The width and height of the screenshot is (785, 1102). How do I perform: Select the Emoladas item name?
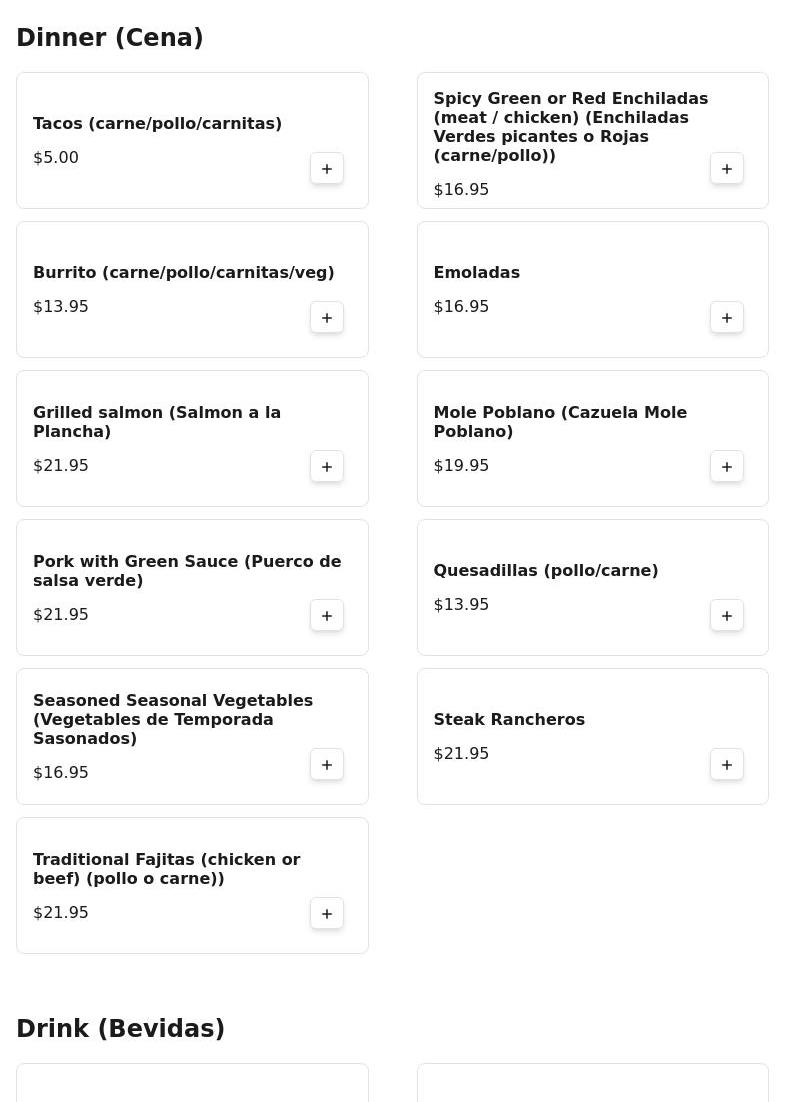476,272
